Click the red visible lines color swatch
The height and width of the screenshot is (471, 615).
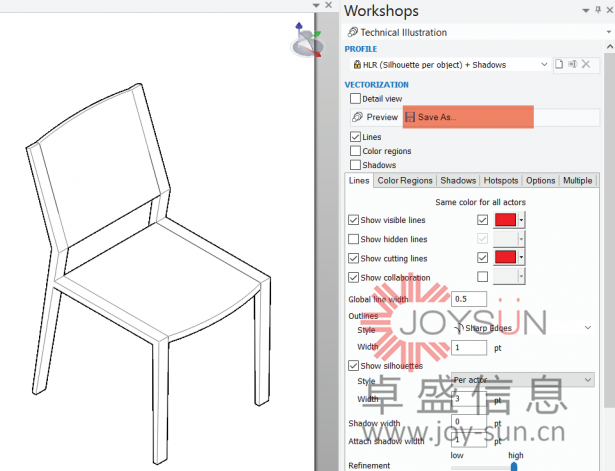pyautogui.click(x=505, y=220)
